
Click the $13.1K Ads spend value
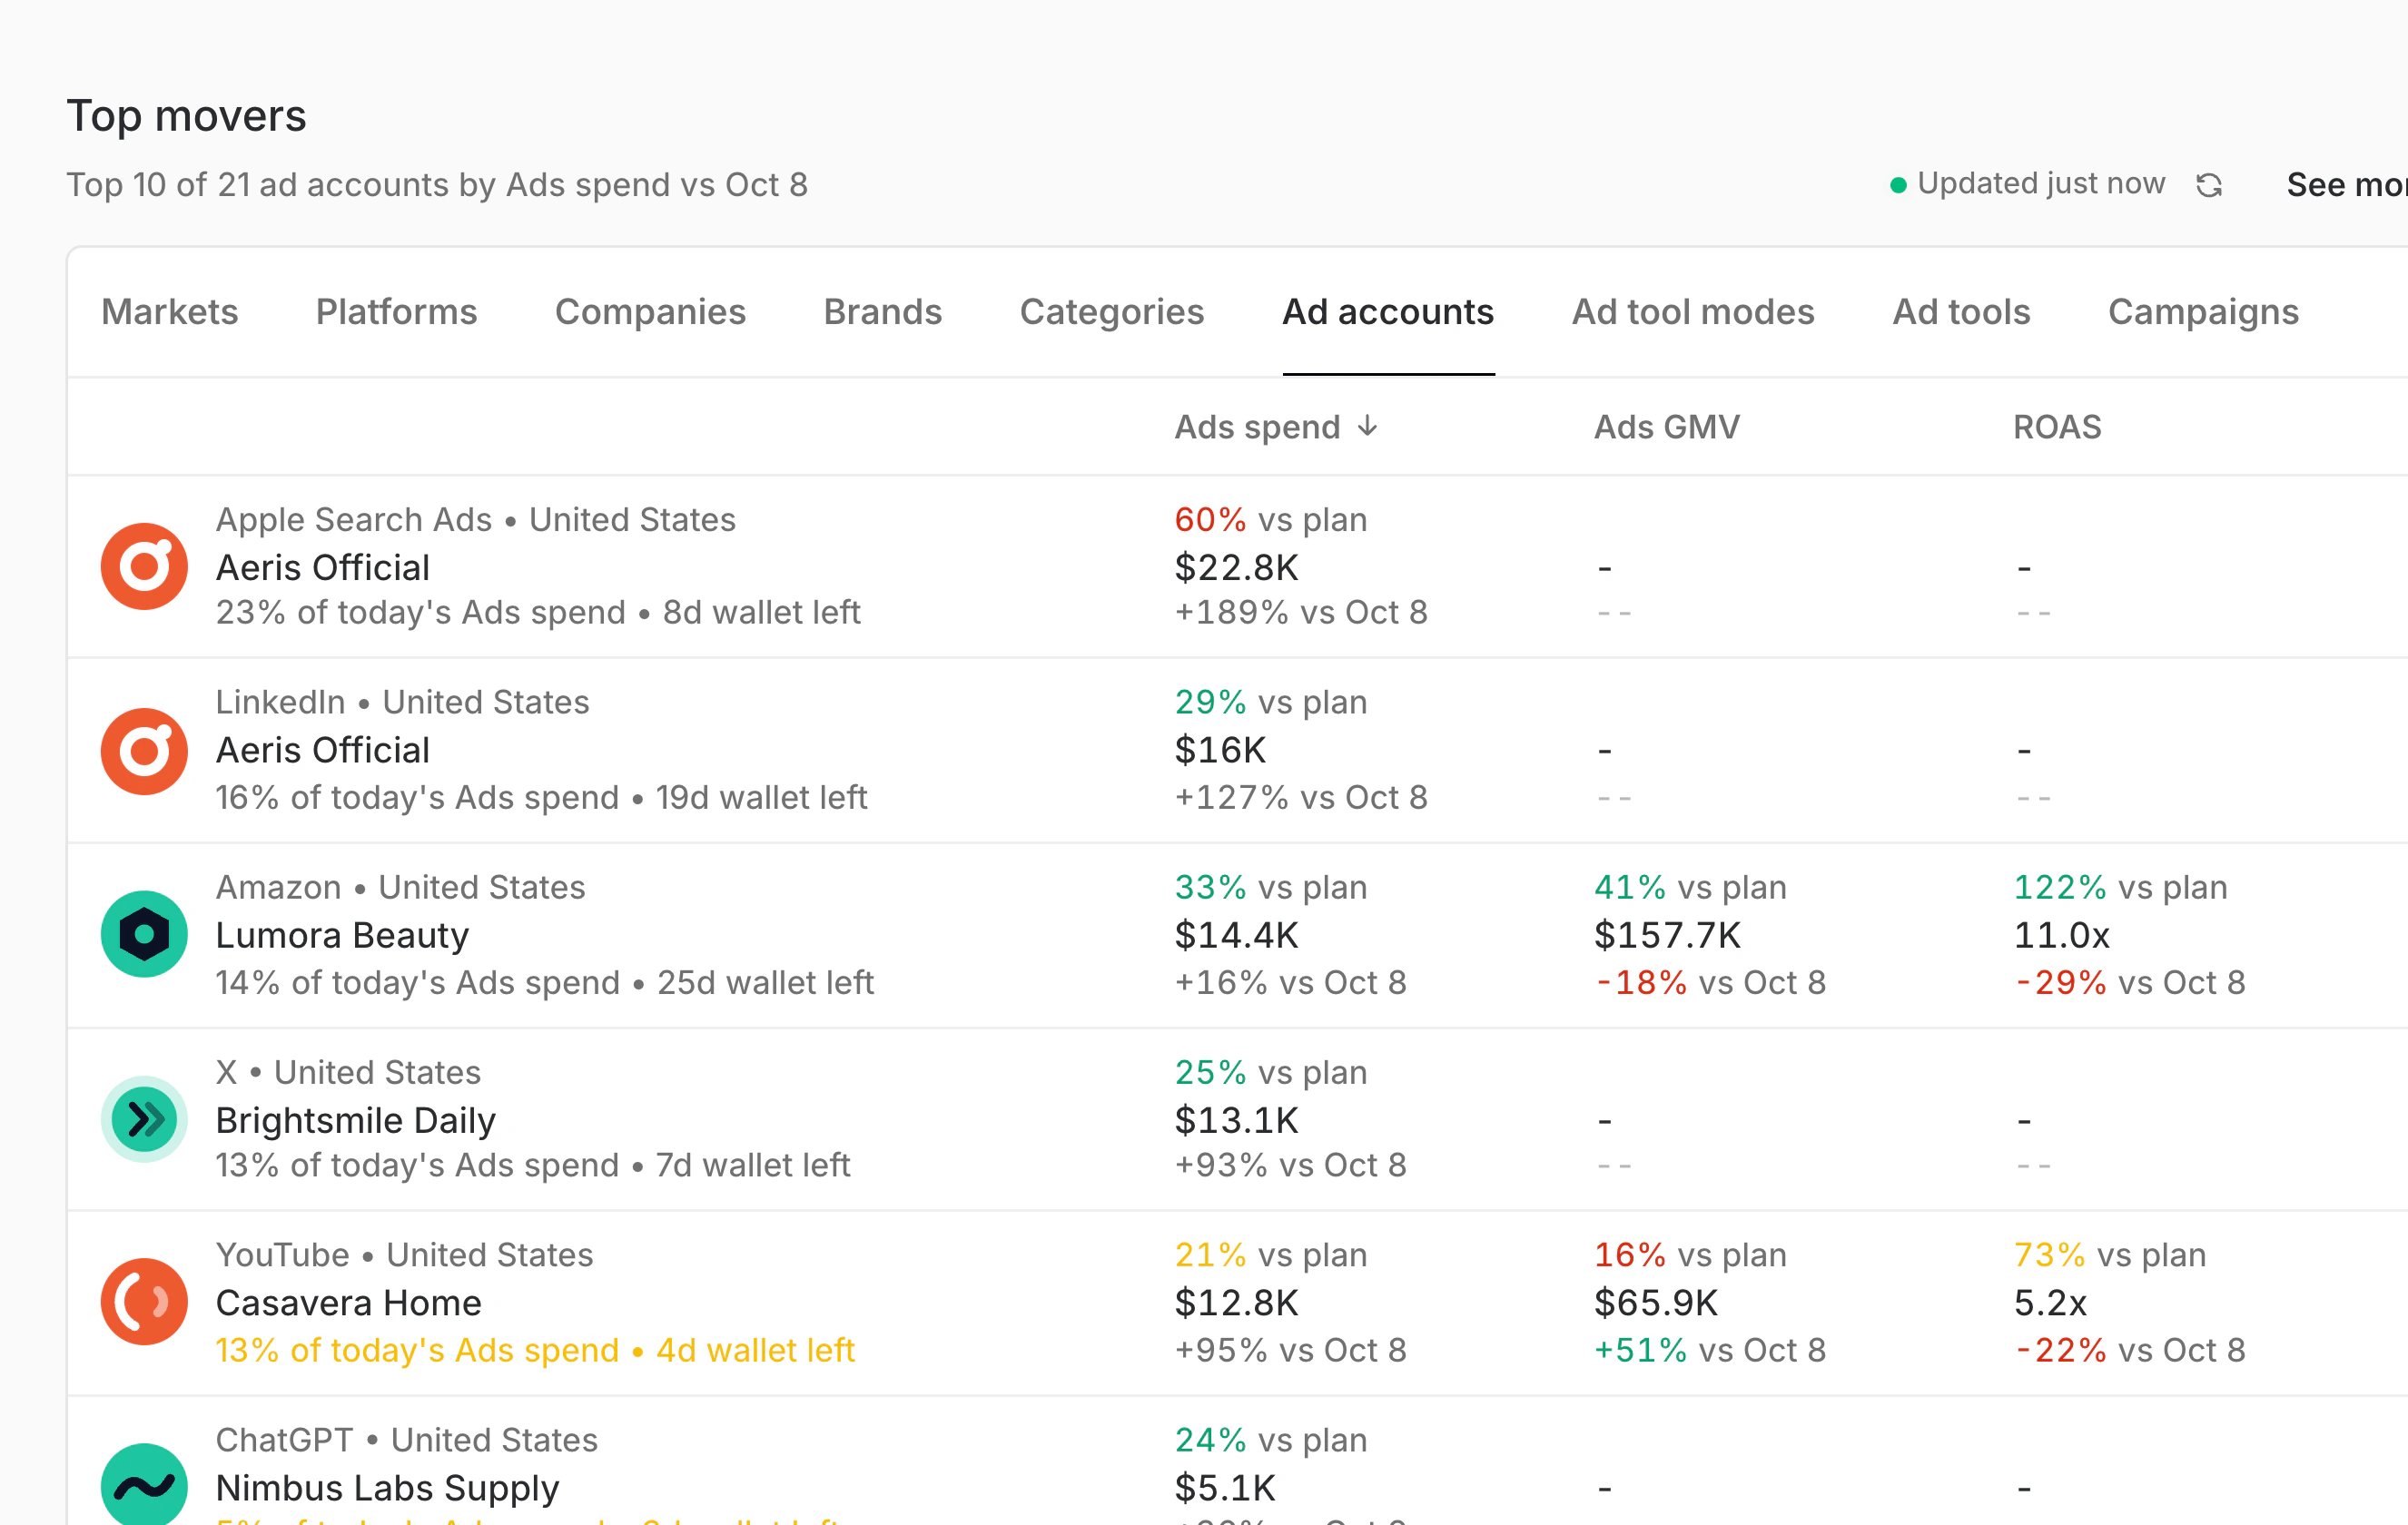(x=1236, y=1120)
